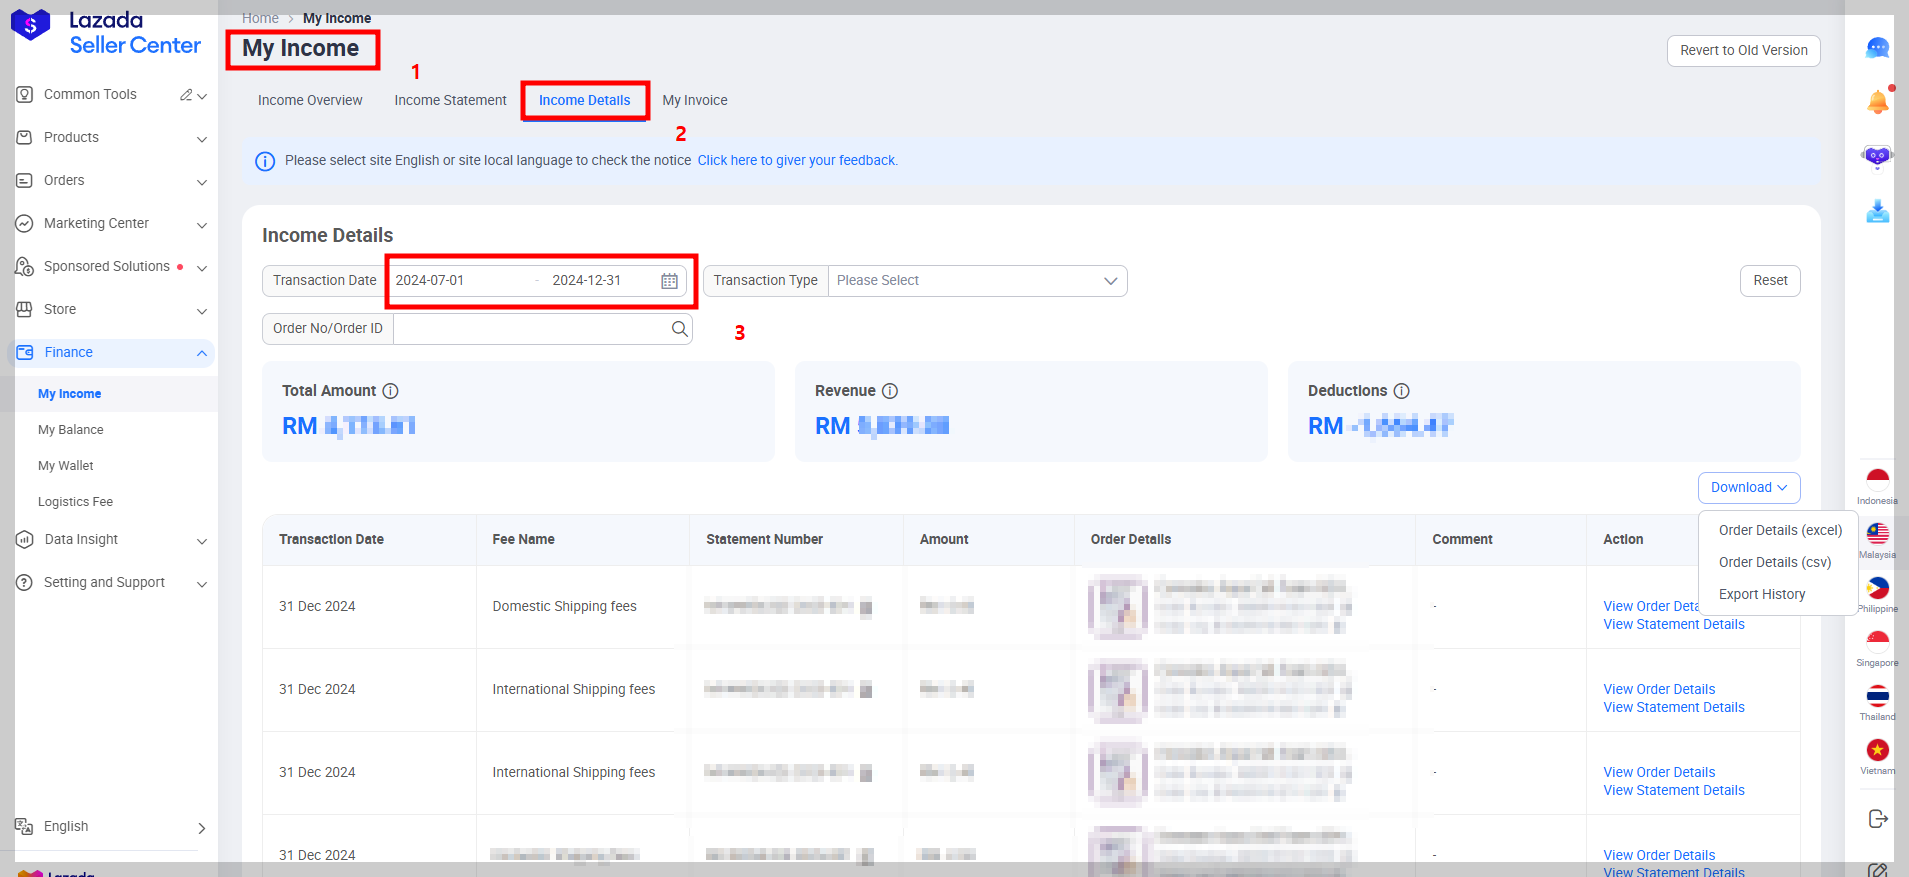Open the English language selector
Screen dimensions: 1909x877
[x=110, y=826]
